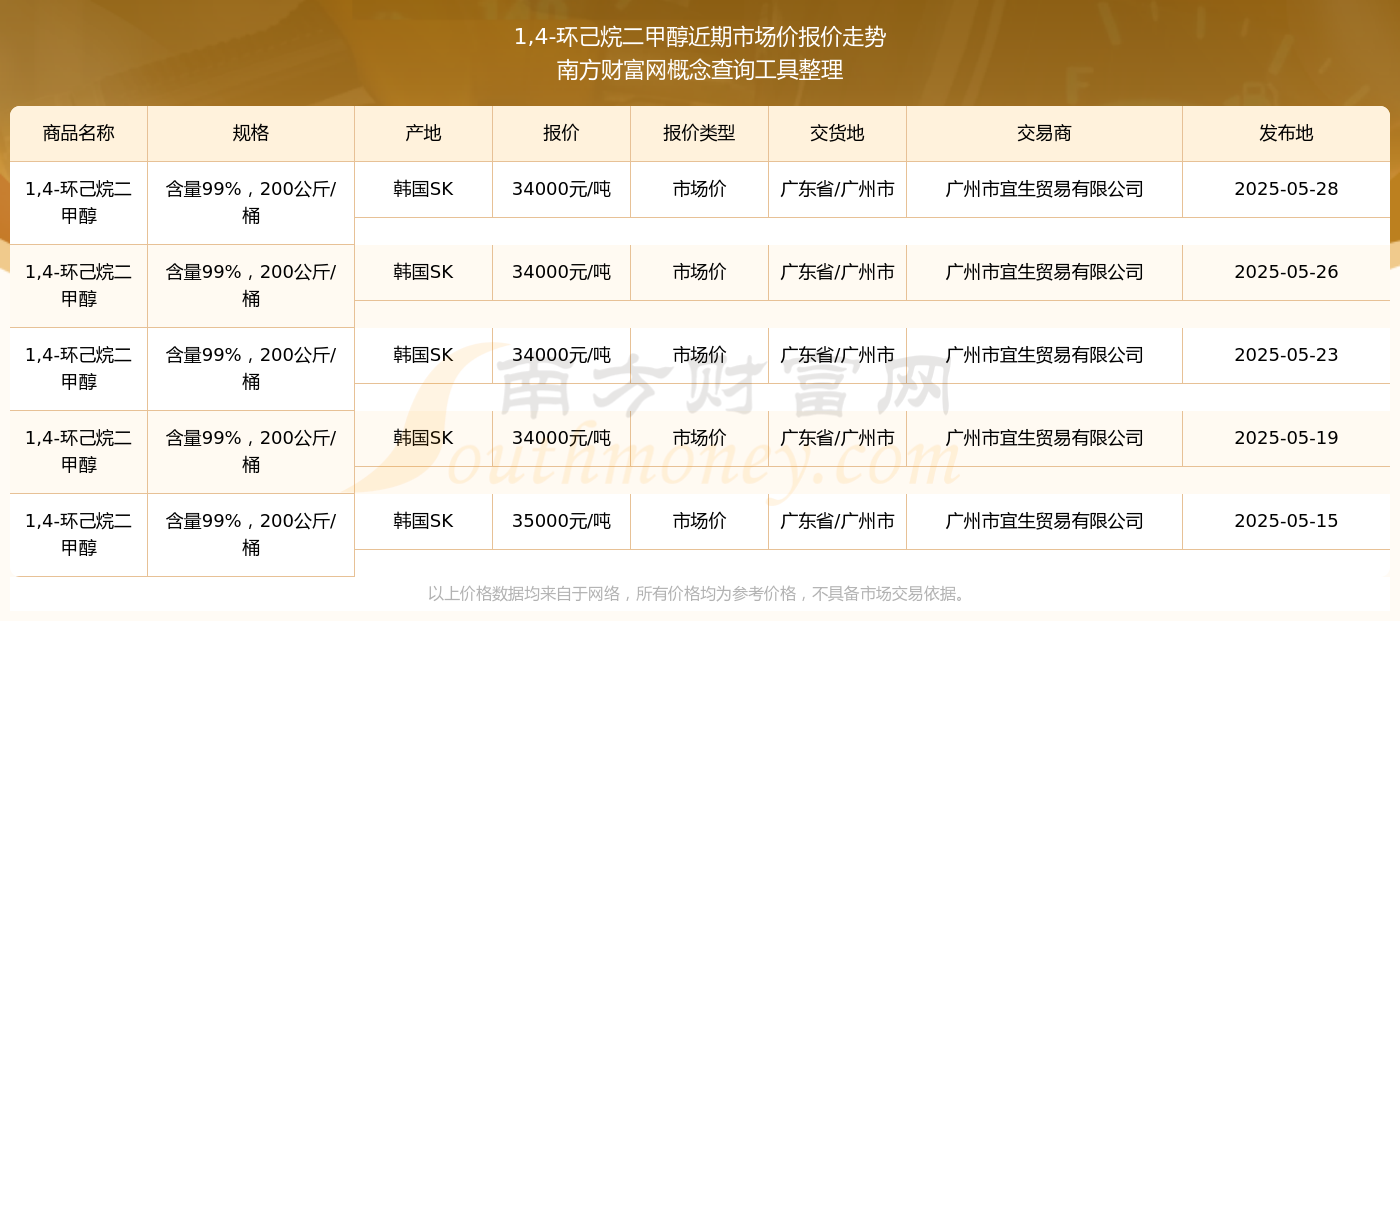Select the date 2025-05-15
Screen dimensions: 1400x1205
coord(1286,521)
